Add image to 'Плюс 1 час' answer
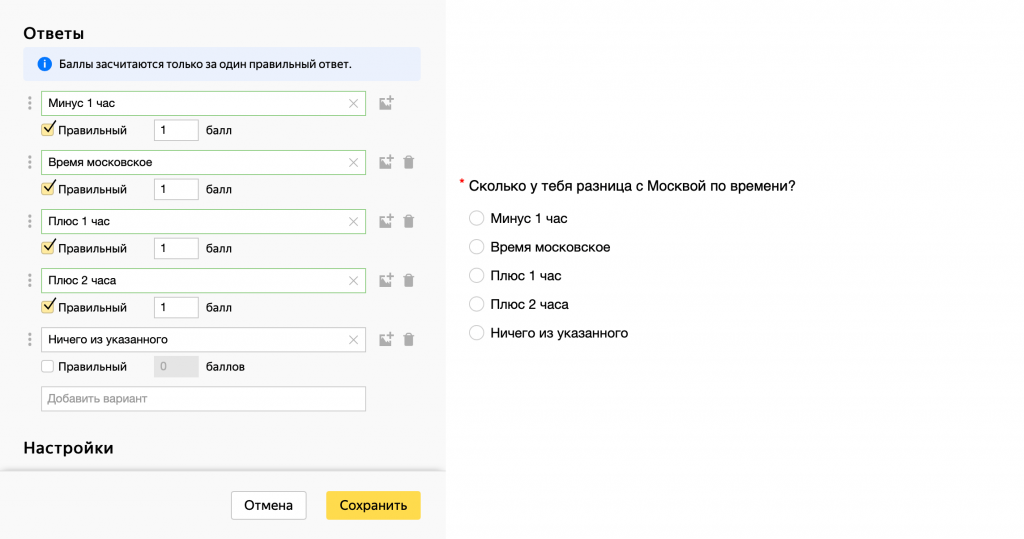Viewport: 1024px width, 539px height. click(x=386, y=221)
